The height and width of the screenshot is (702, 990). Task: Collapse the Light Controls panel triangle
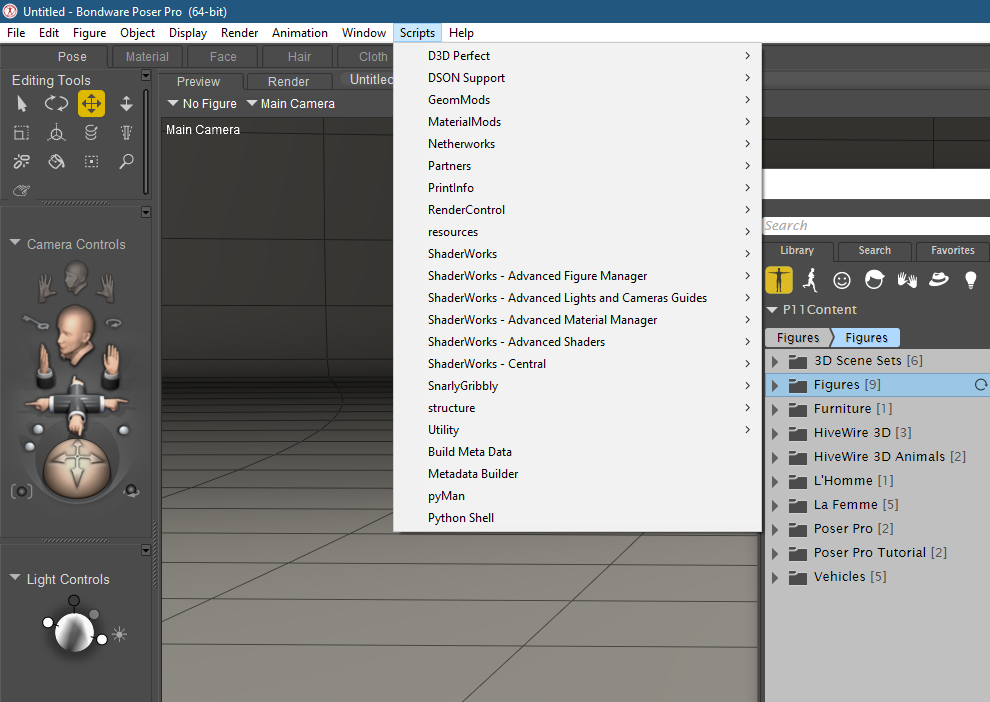(x=15, y=579)
